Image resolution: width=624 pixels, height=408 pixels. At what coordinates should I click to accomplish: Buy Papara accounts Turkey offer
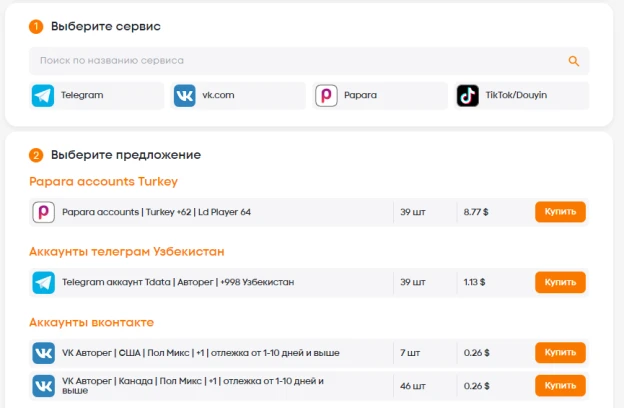coord(560,212)
